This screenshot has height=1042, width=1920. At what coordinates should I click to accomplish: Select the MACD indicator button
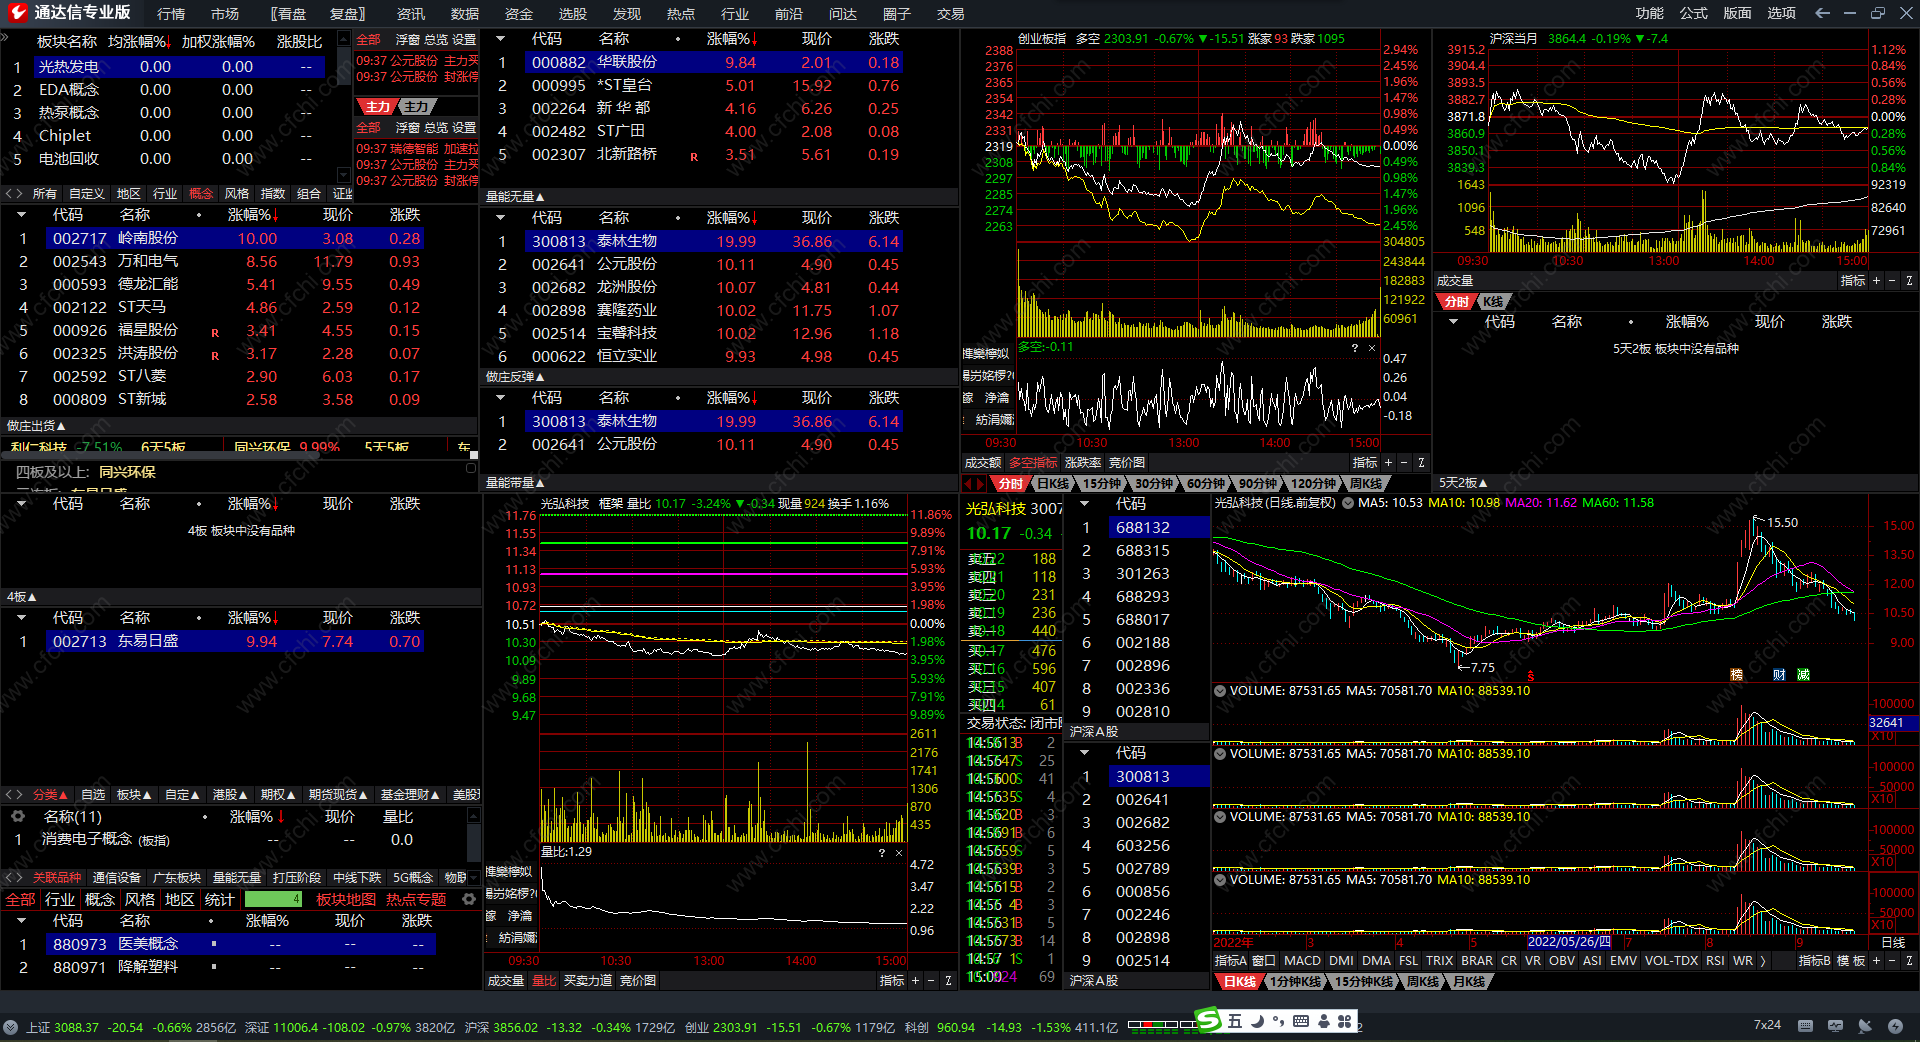pos(1302,961)
